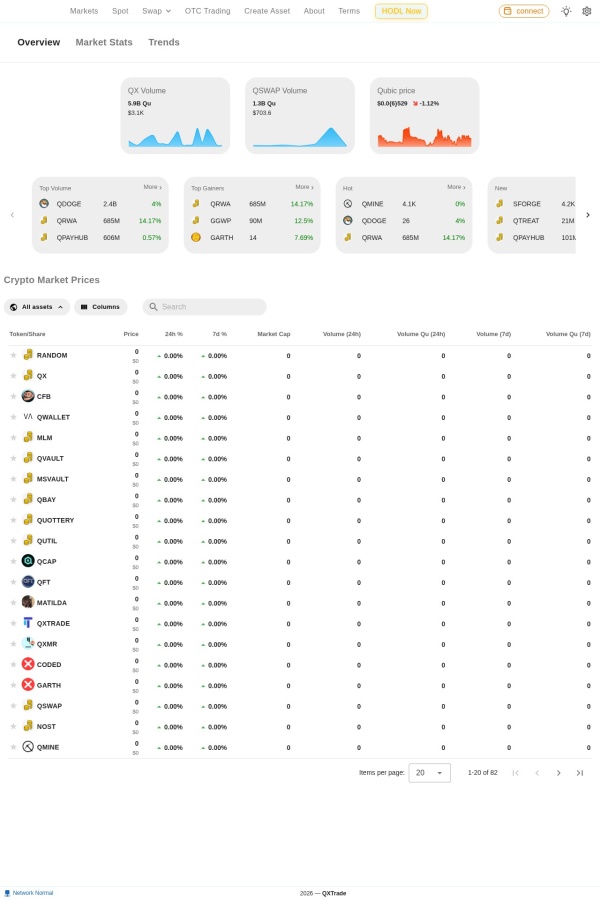The width and height of the screenshot is (600, 900).
Task: Favorite the QBAY token star
Action: pos(13,499)
